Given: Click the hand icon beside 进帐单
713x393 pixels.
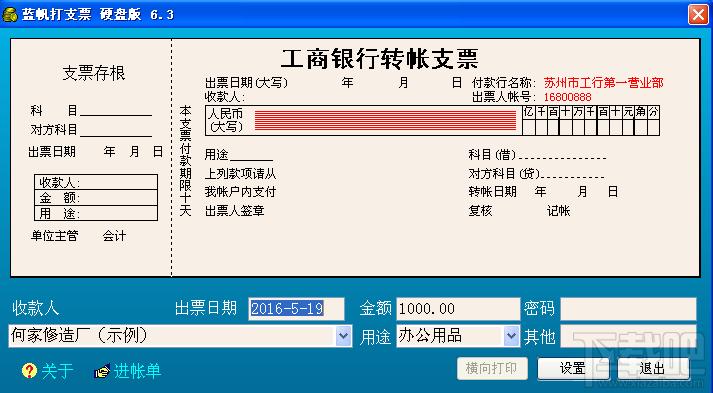Looking at the screenshot, I should point(102,371).
